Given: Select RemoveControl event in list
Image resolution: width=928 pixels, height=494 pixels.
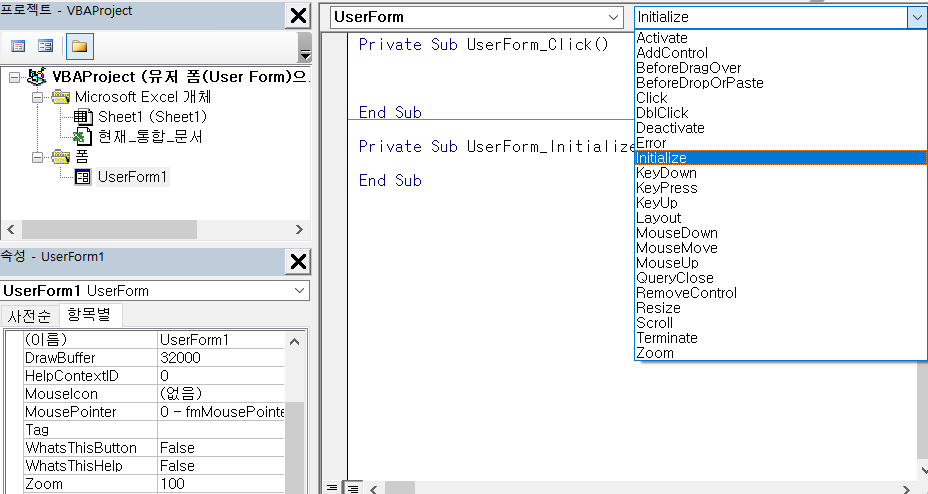Looking at the screenshot, I should (780, 293).
